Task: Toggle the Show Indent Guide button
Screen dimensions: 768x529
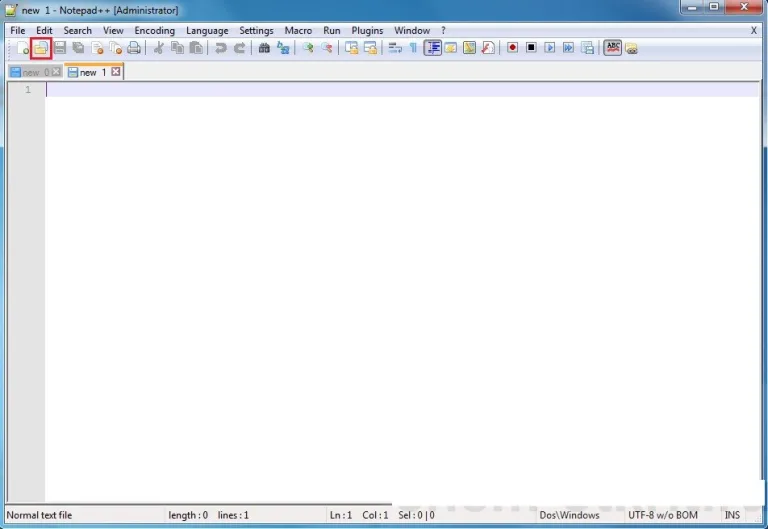Action: coord(432,48)
